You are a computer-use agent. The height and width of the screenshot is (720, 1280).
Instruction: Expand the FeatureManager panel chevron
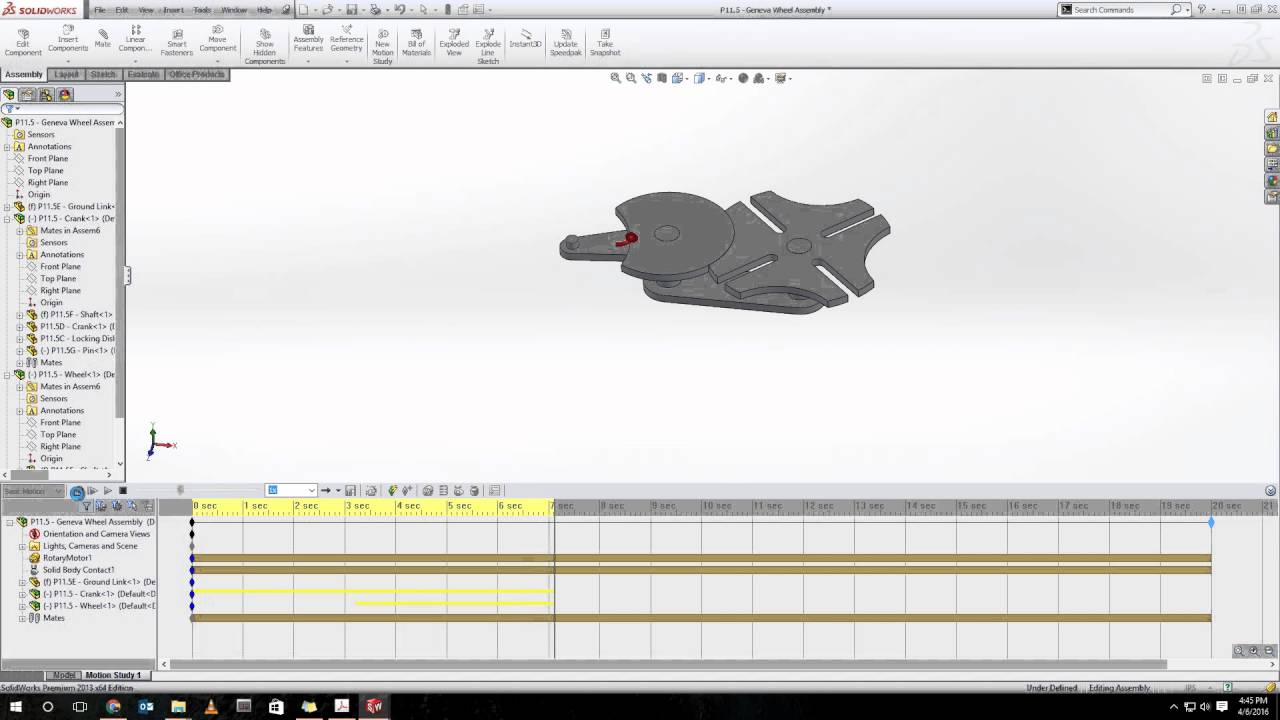pos(118,95)
